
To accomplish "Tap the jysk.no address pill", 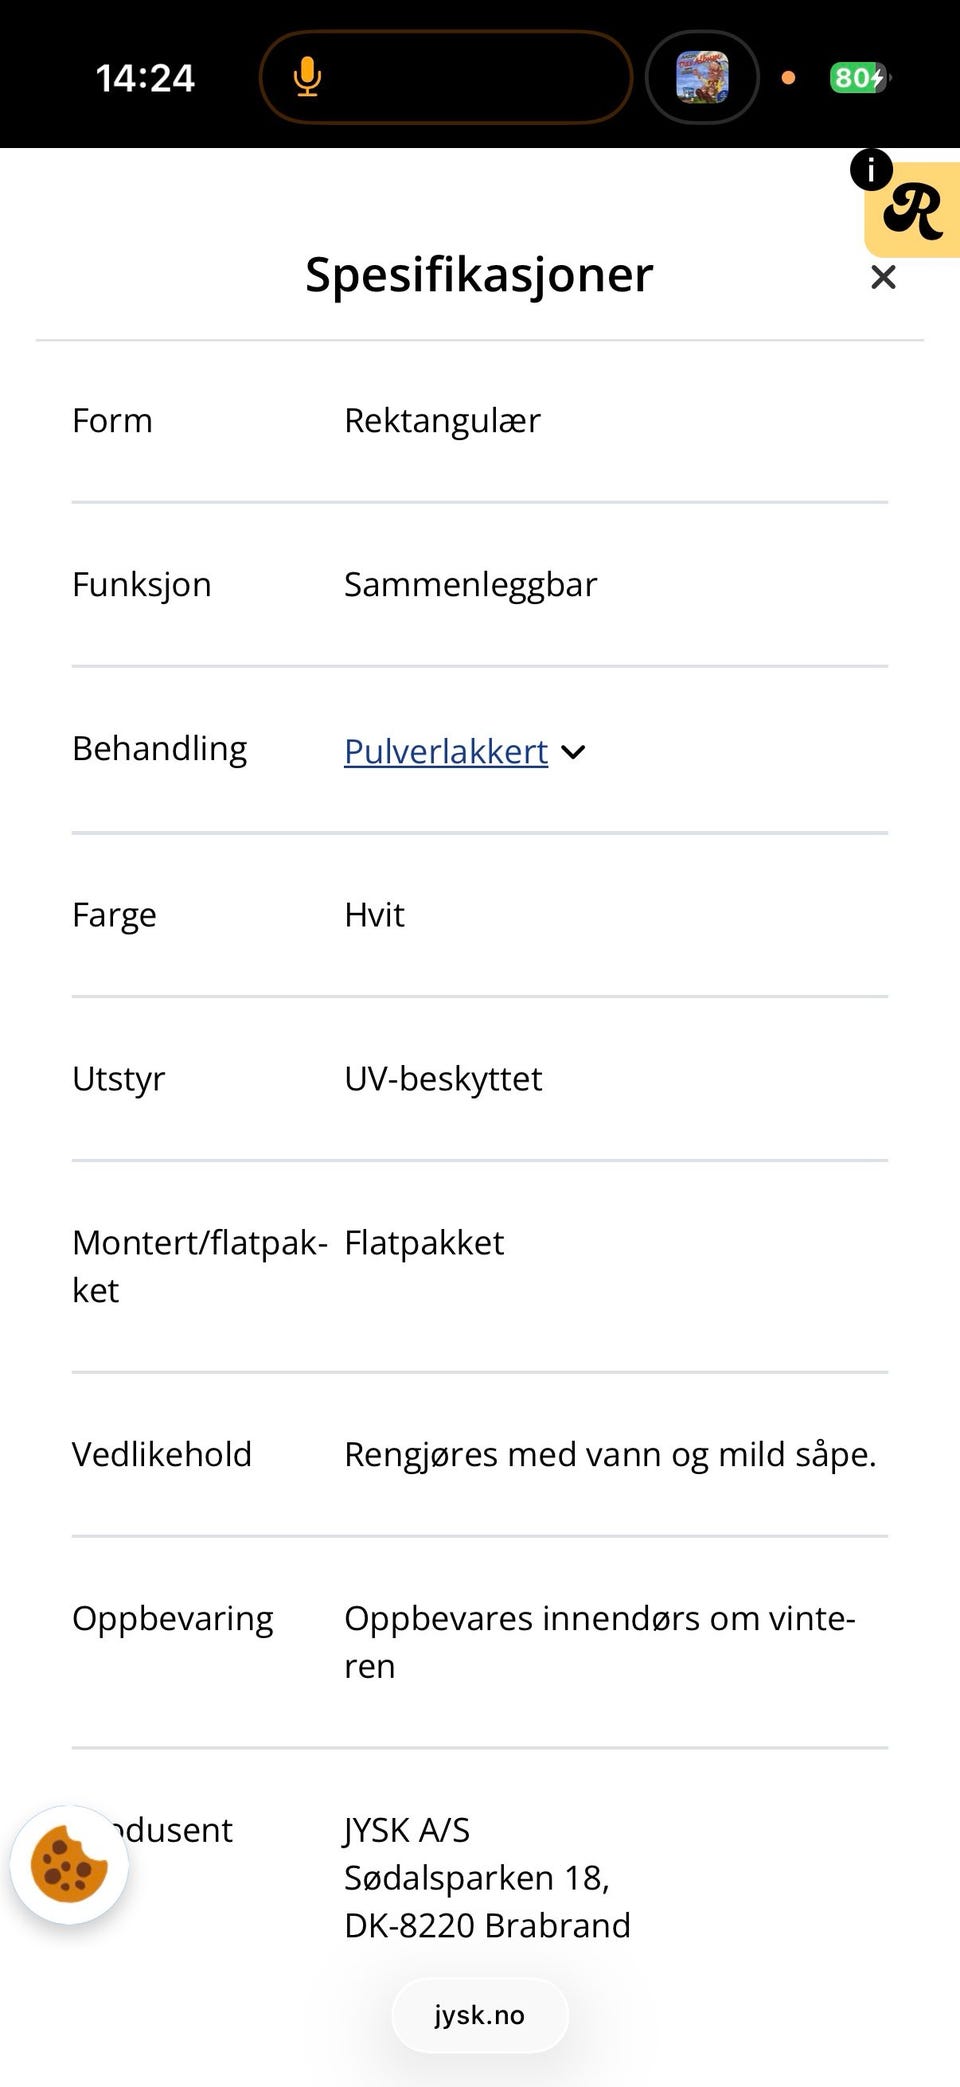I will tap(480, 2015).
